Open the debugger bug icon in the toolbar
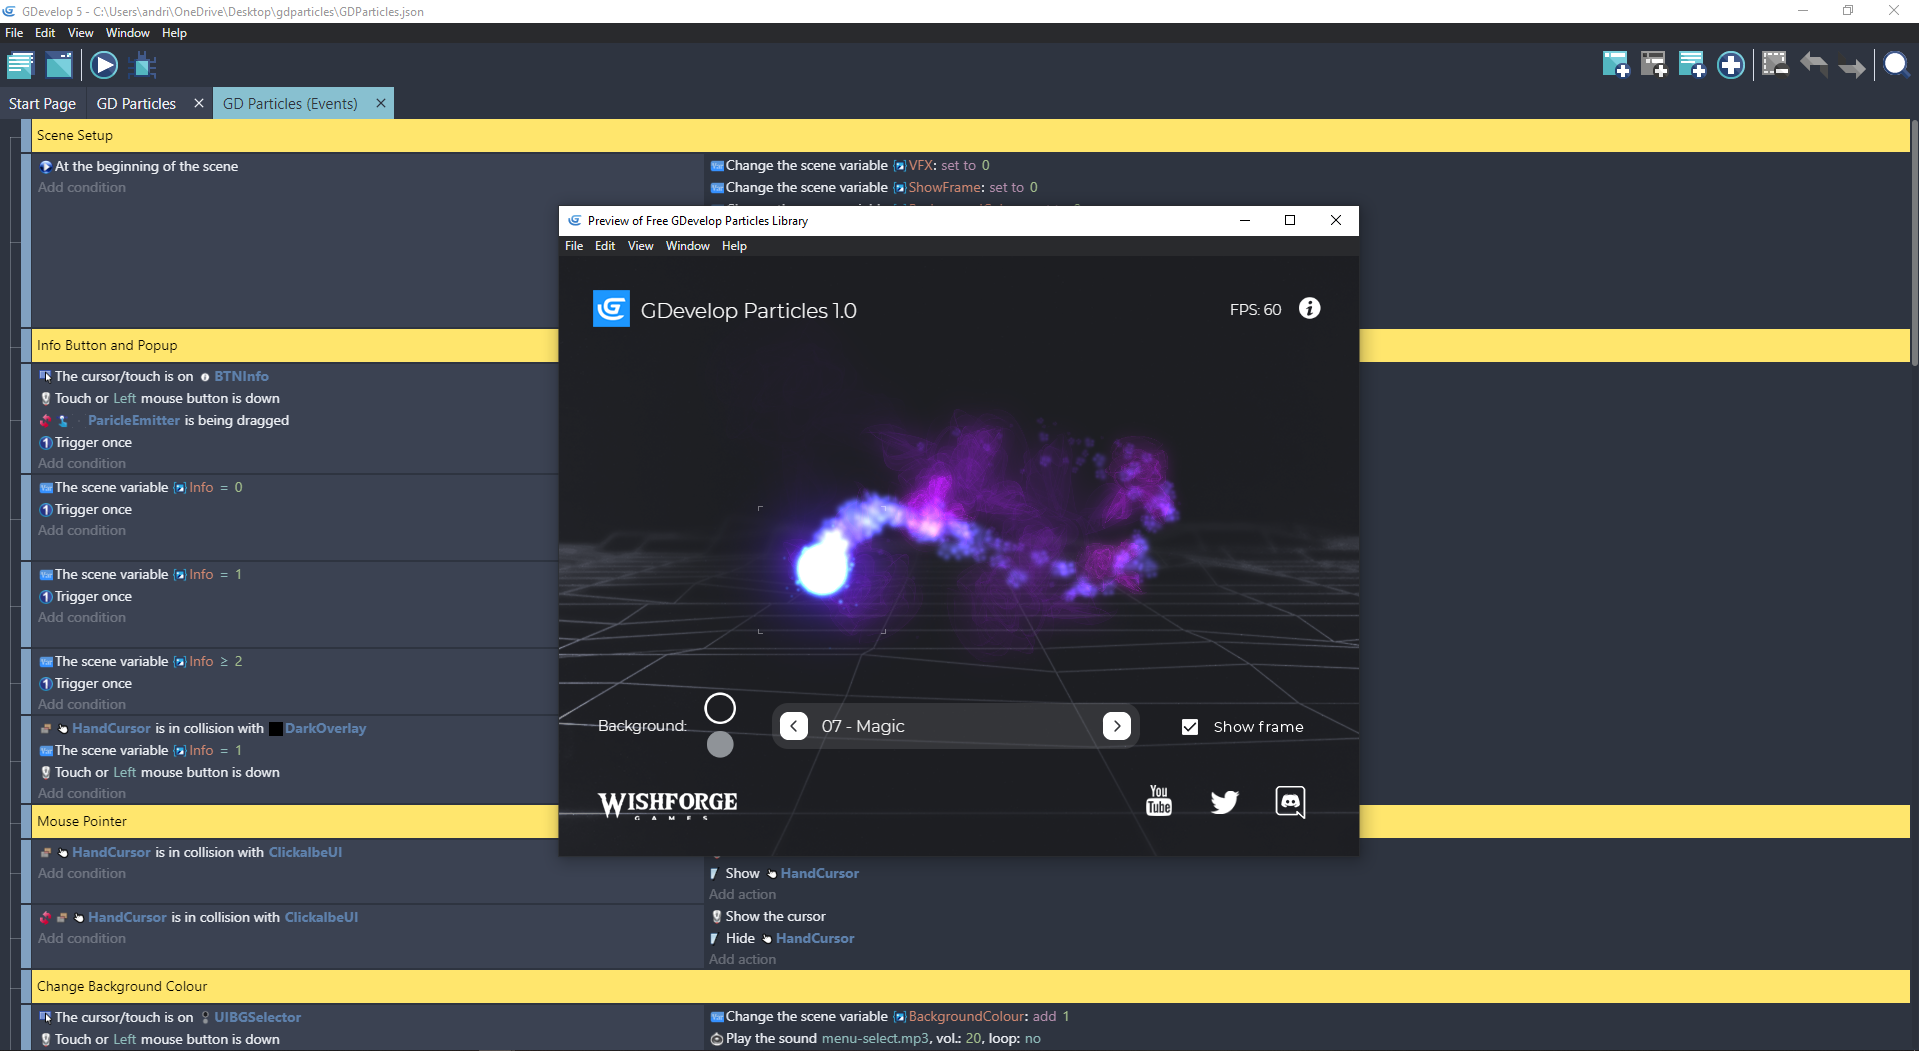 pos(144,66)
